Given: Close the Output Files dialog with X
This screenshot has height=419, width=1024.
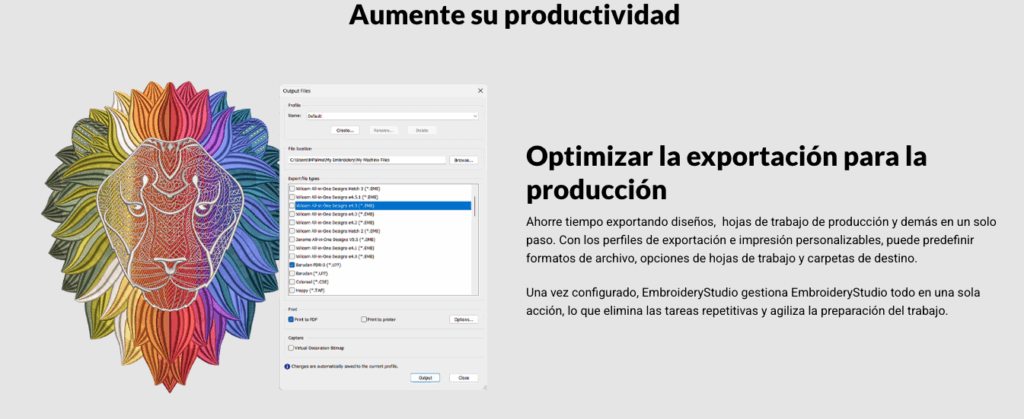Looking at the screenshot, I should coord(480,91).
